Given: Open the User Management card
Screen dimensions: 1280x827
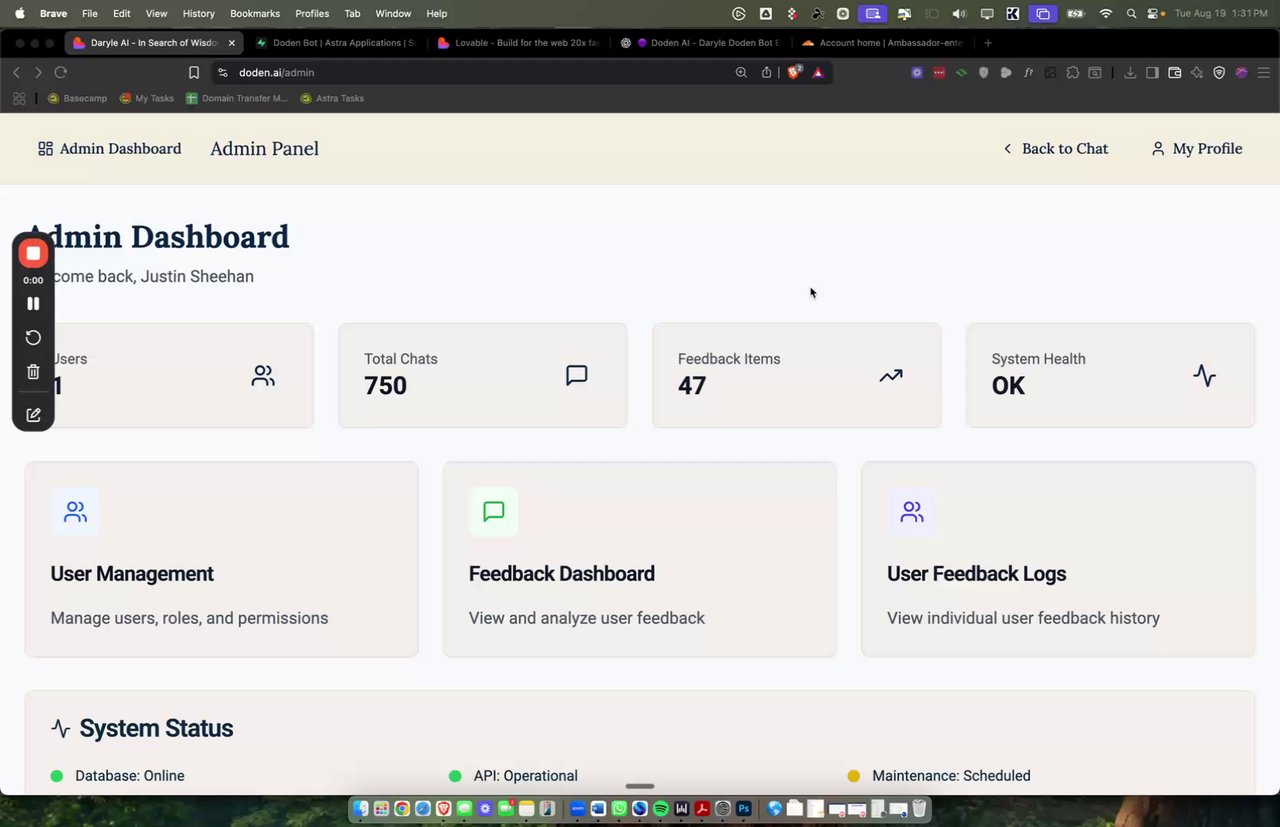Looking at the screenshot, I should coord(221,559).
